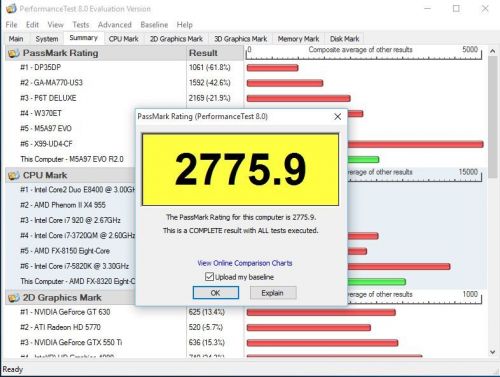500x377 pixels.
Task: Close the PassMark Rating dialog
Action: tap(337, 116)
